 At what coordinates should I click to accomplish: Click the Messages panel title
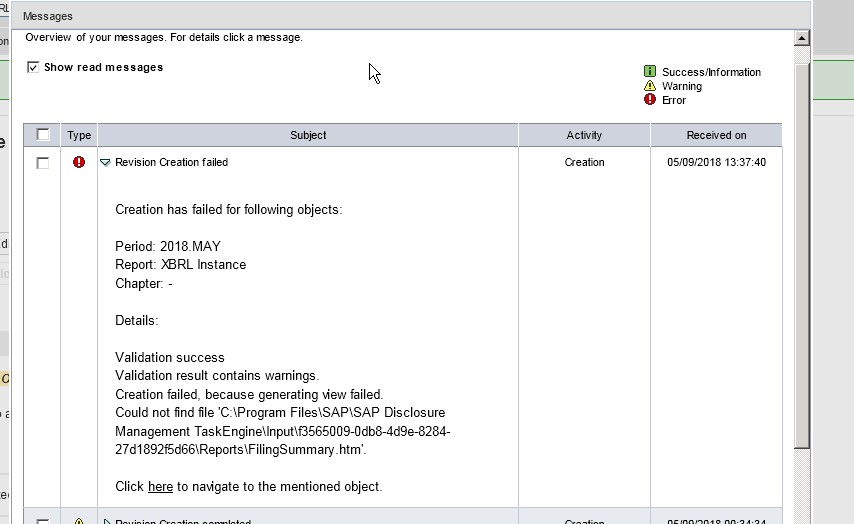47,16
